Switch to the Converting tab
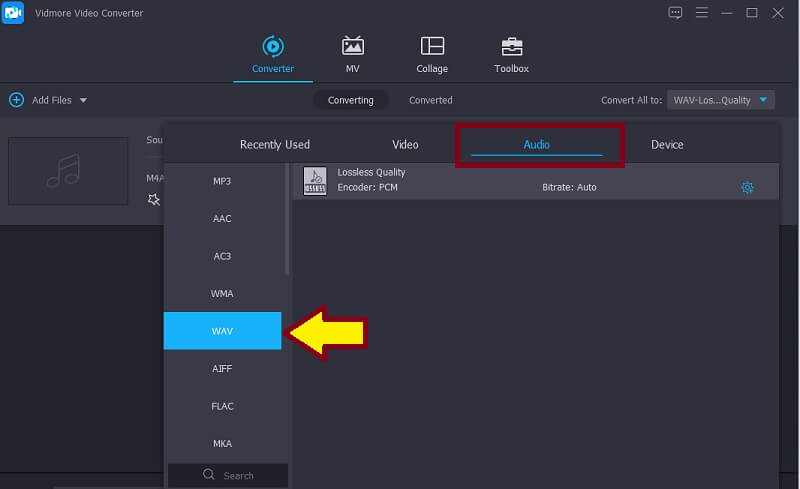The image size is (800, 489). 350,100
